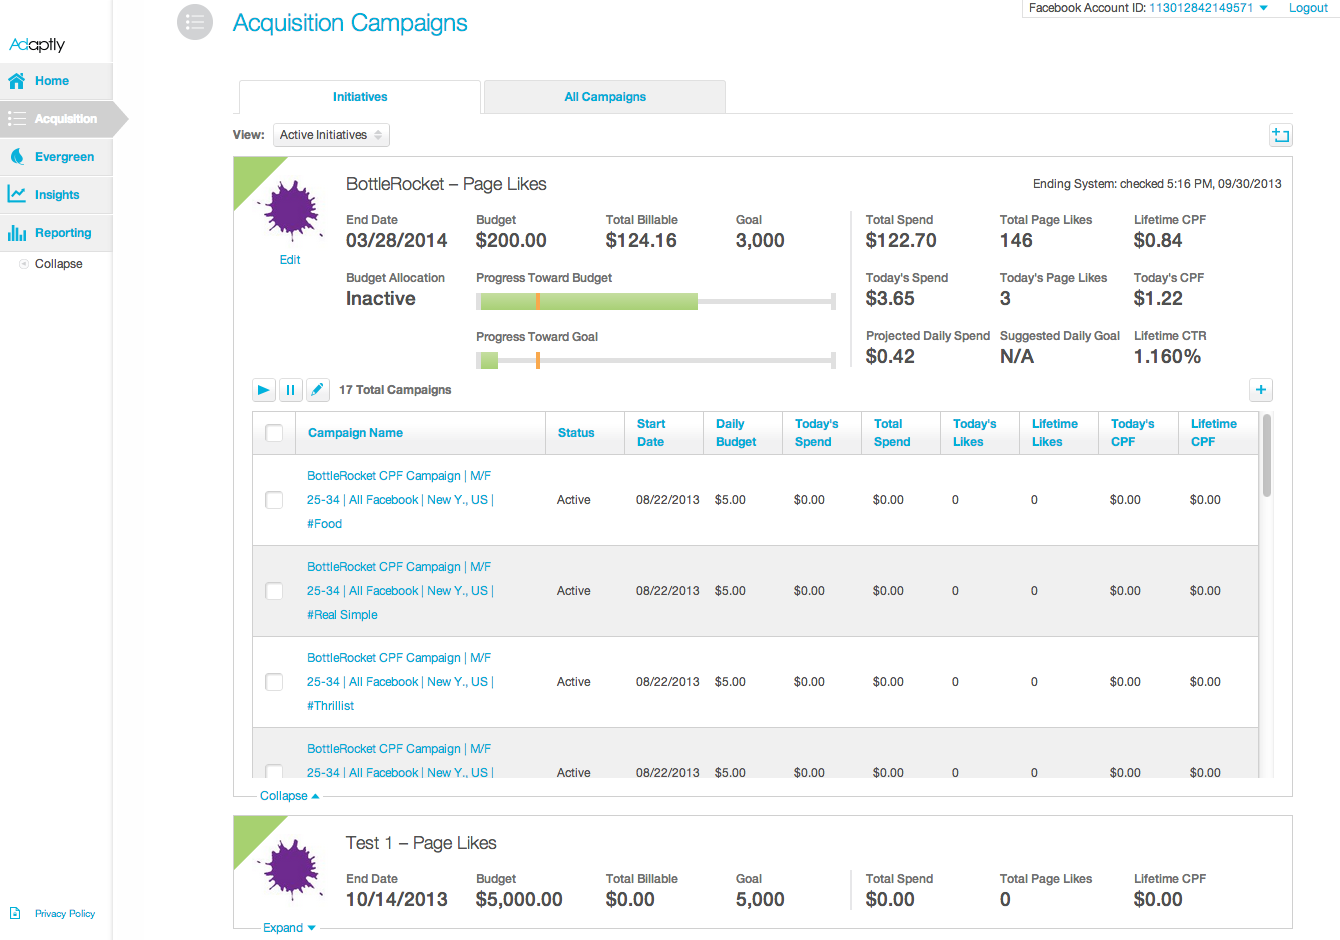
Task: Sort by Campaign Name column header
Action: click(x=355, y=433)
